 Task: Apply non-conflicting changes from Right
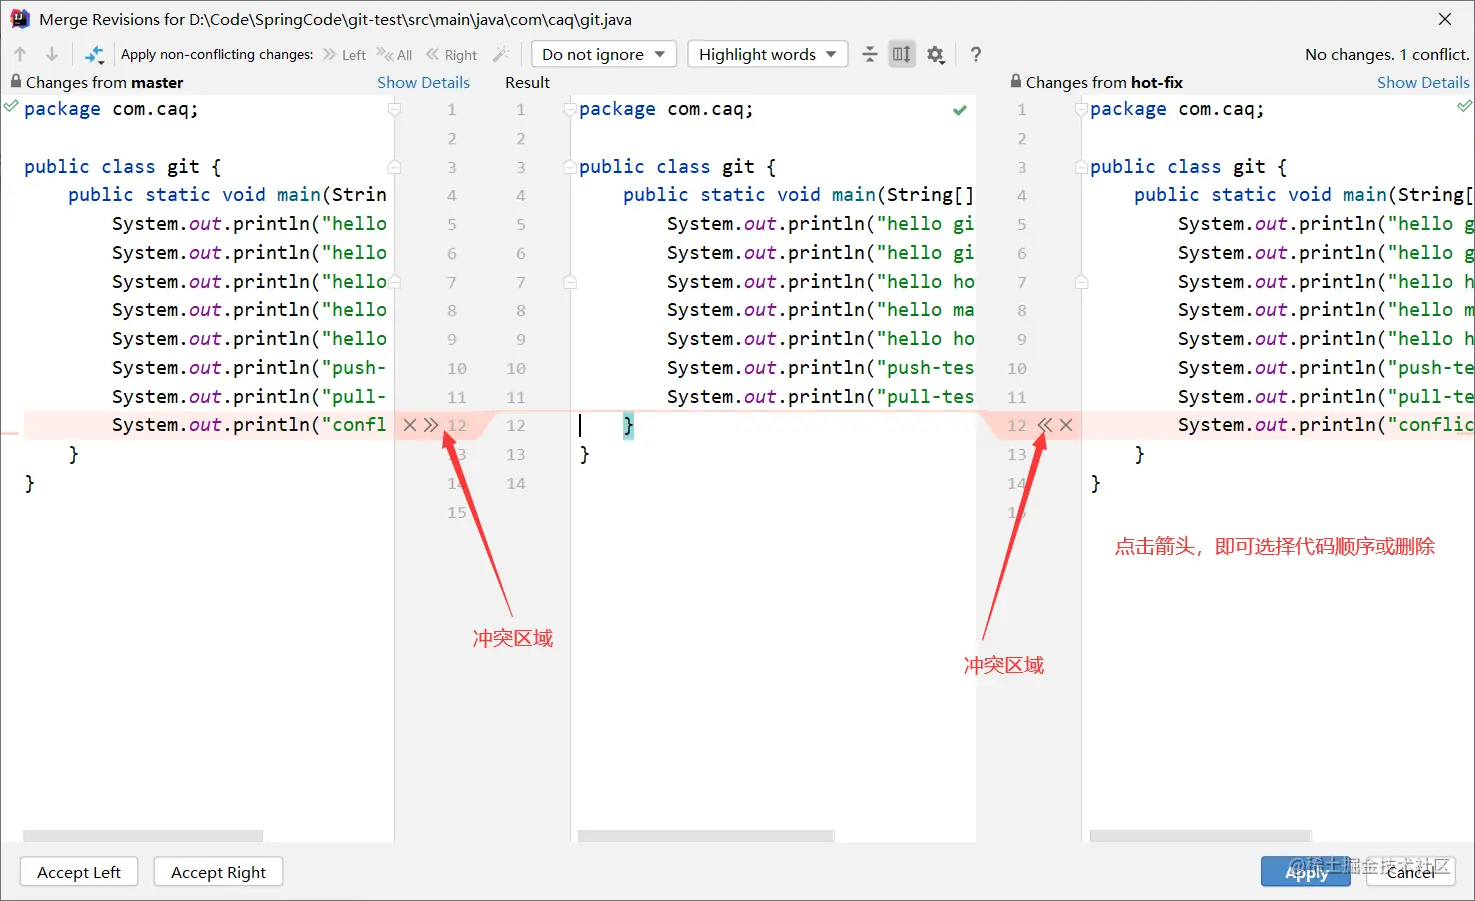point(451,54)
